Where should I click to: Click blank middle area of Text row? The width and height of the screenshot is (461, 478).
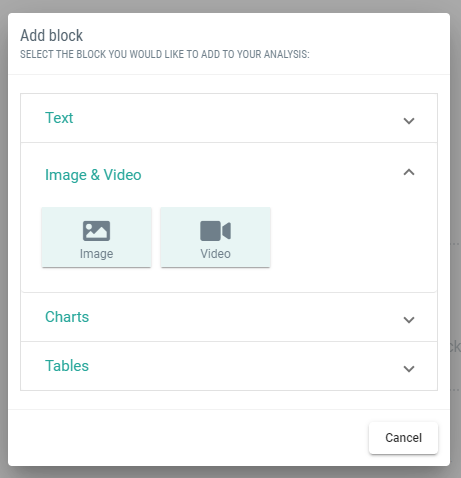click(233, 118)
